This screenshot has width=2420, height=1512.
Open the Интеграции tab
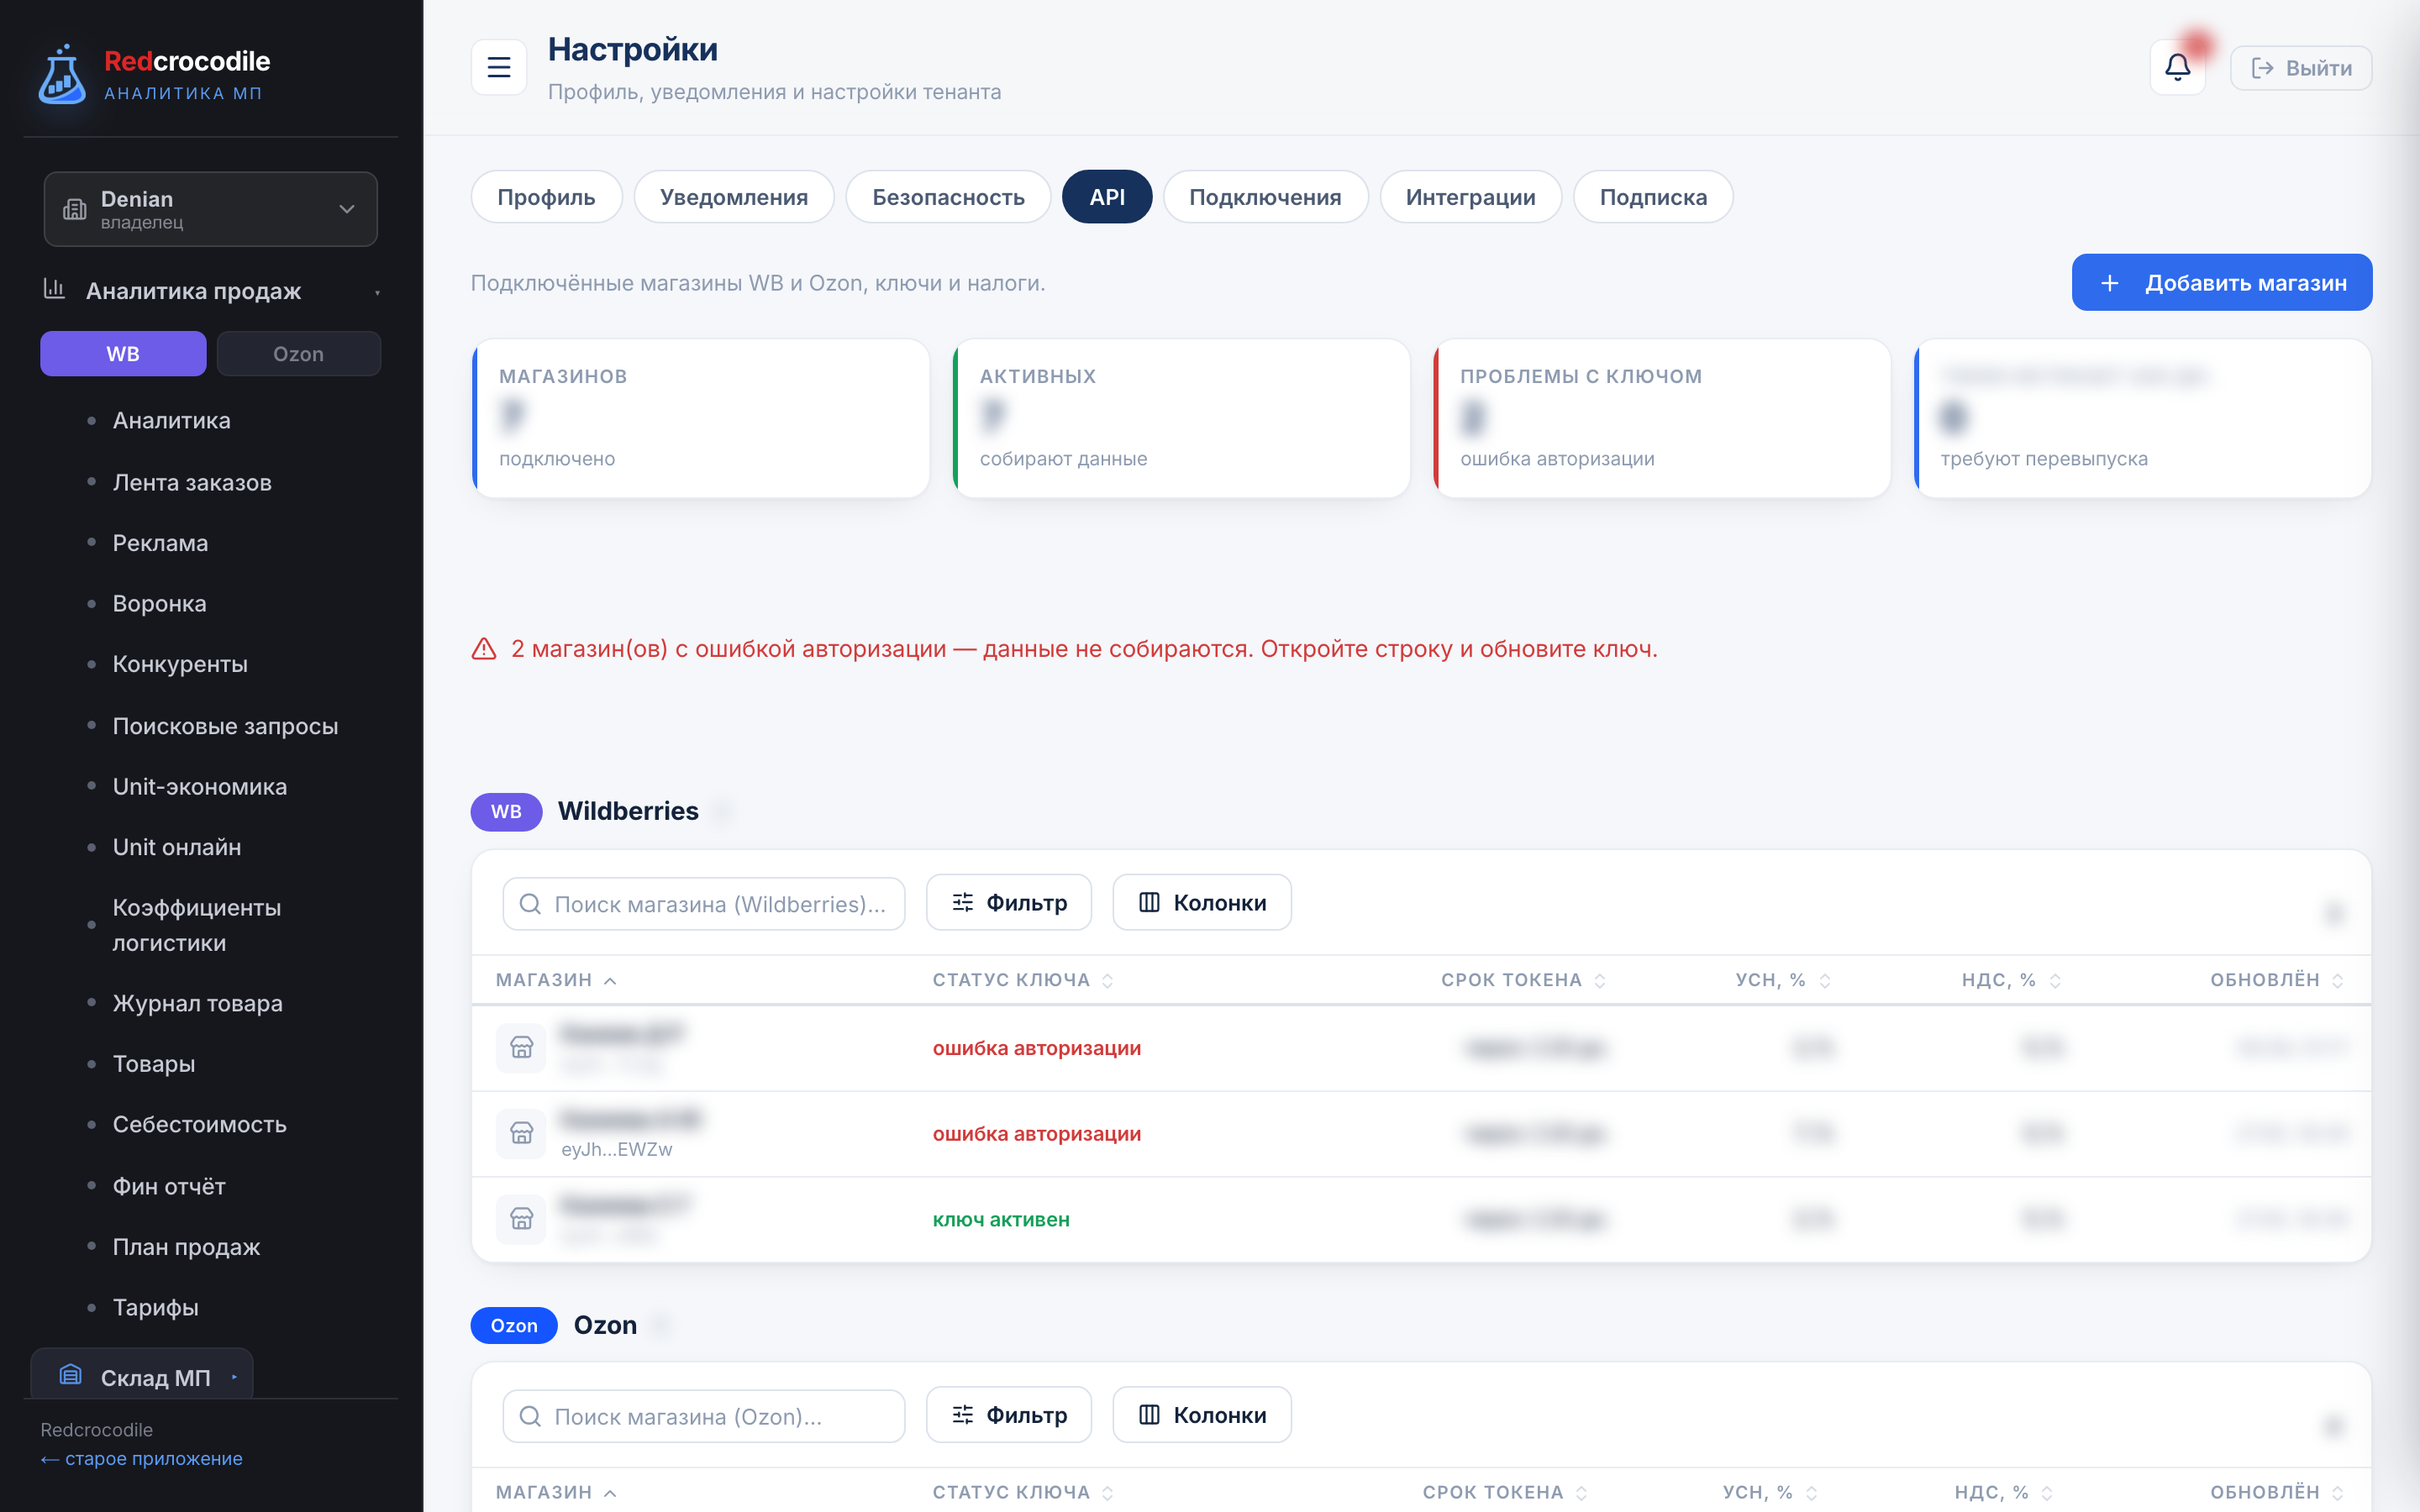tap(1470, 197)
